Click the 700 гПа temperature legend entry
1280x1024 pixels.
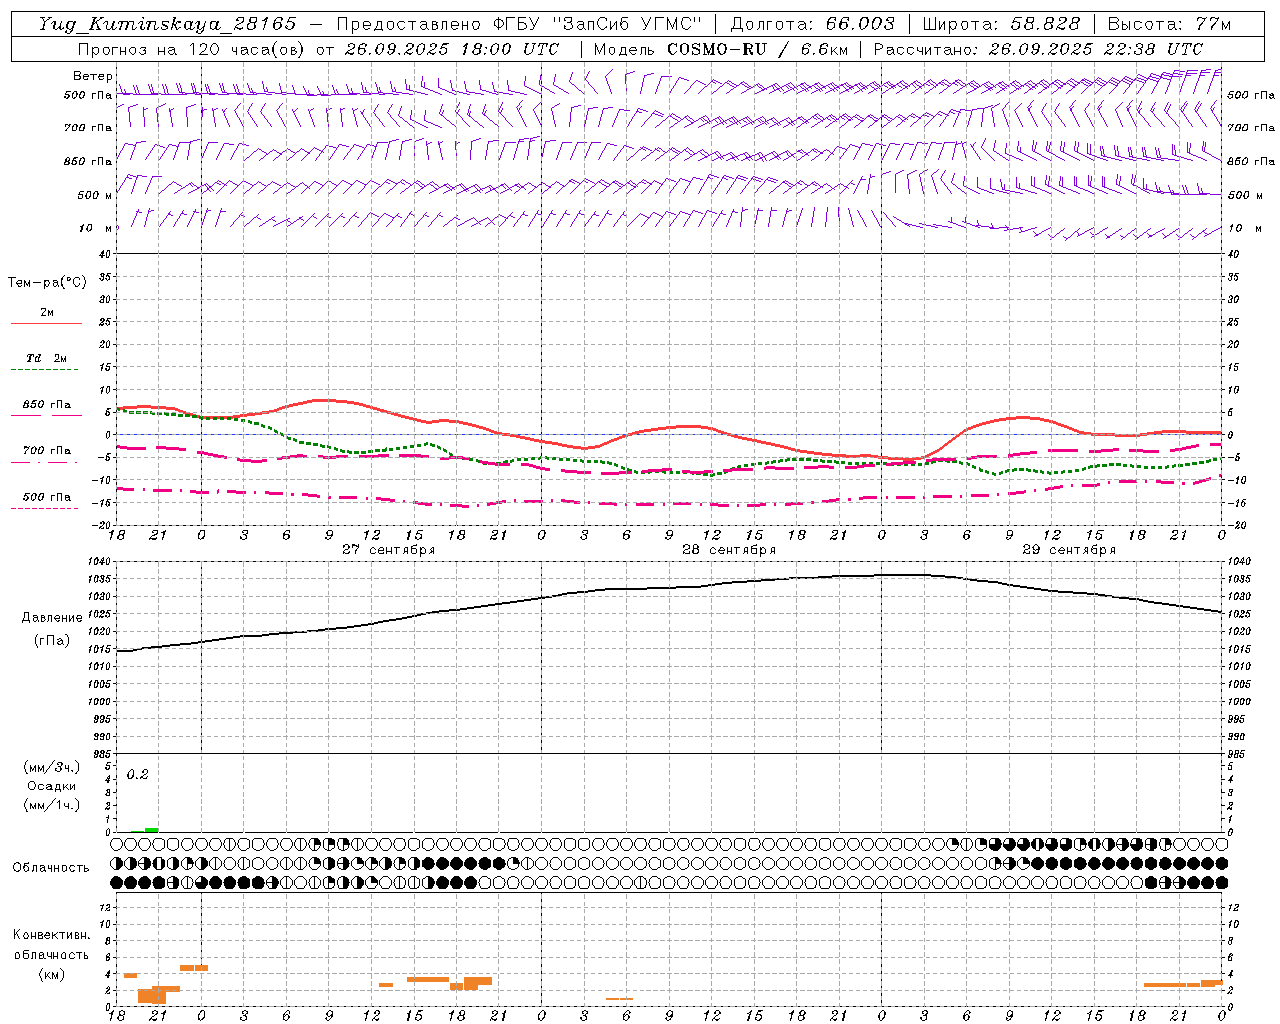pos(47,451)
